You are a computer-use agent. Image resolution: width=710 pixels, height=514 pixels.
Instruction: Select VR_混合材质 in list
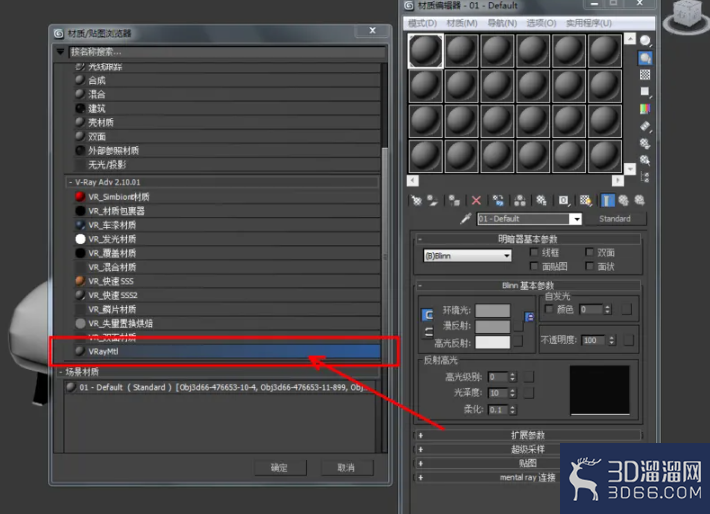pyautogui.click(x=227, y=267)
